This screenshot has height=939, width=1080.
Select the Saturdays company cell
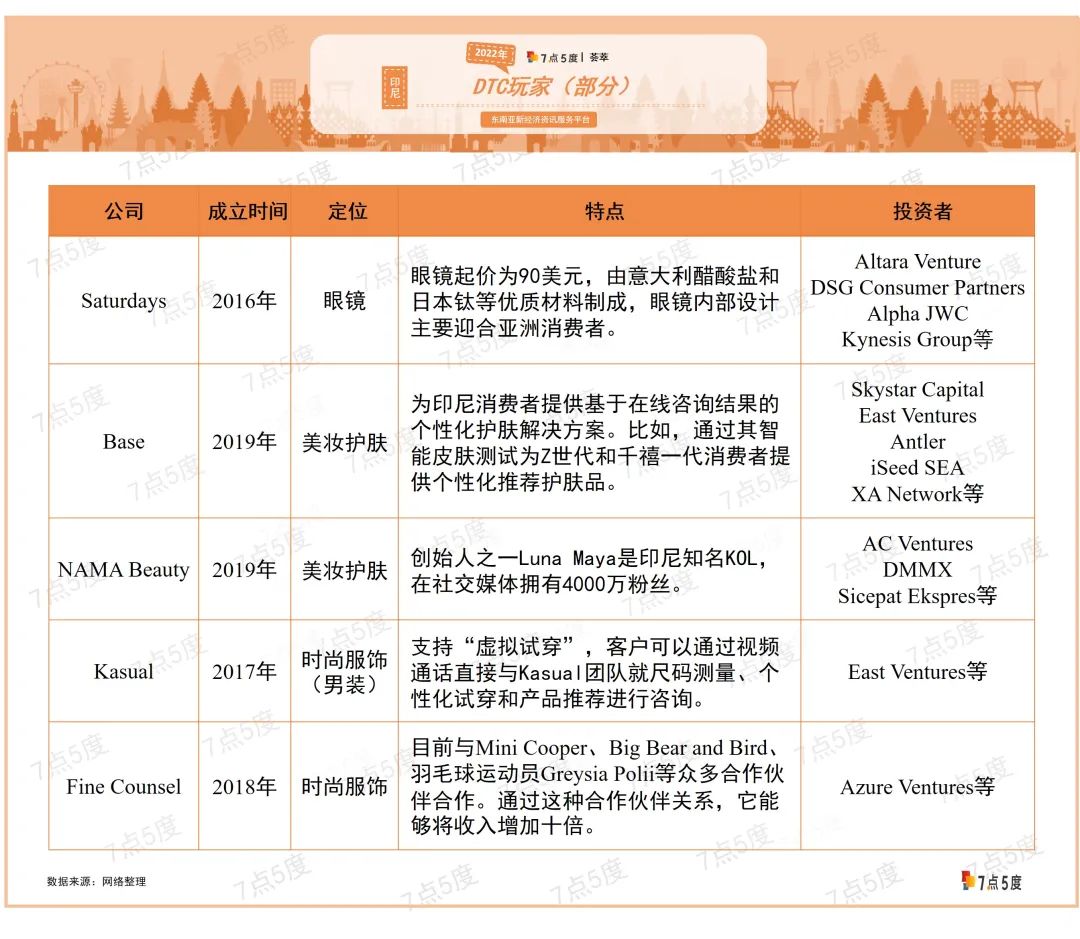coord(124,301)
